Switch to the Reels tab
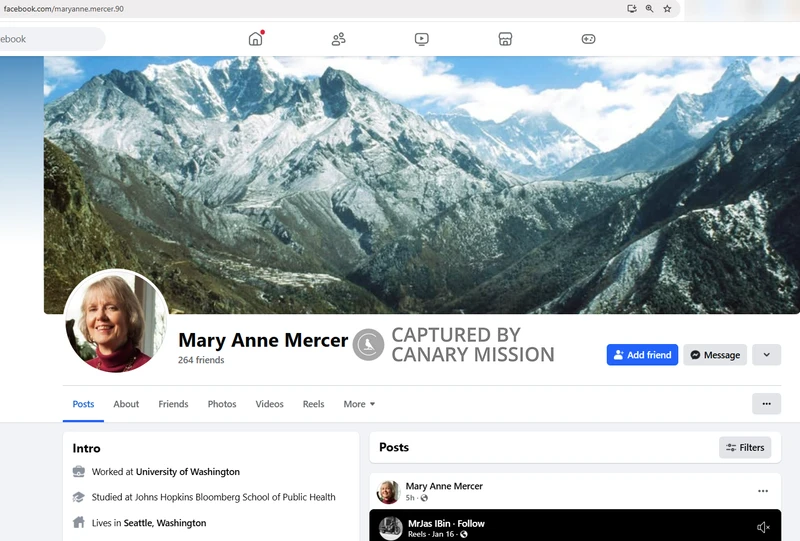This screenshot has width=800, height=541. [x=313, y=404]
